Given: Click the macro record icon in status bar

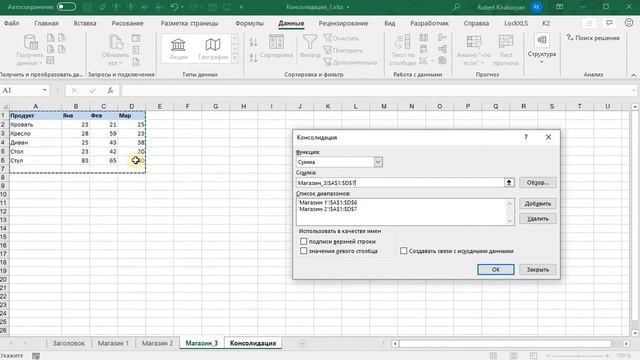Looking at the screenshot, I should click(36, 356).
